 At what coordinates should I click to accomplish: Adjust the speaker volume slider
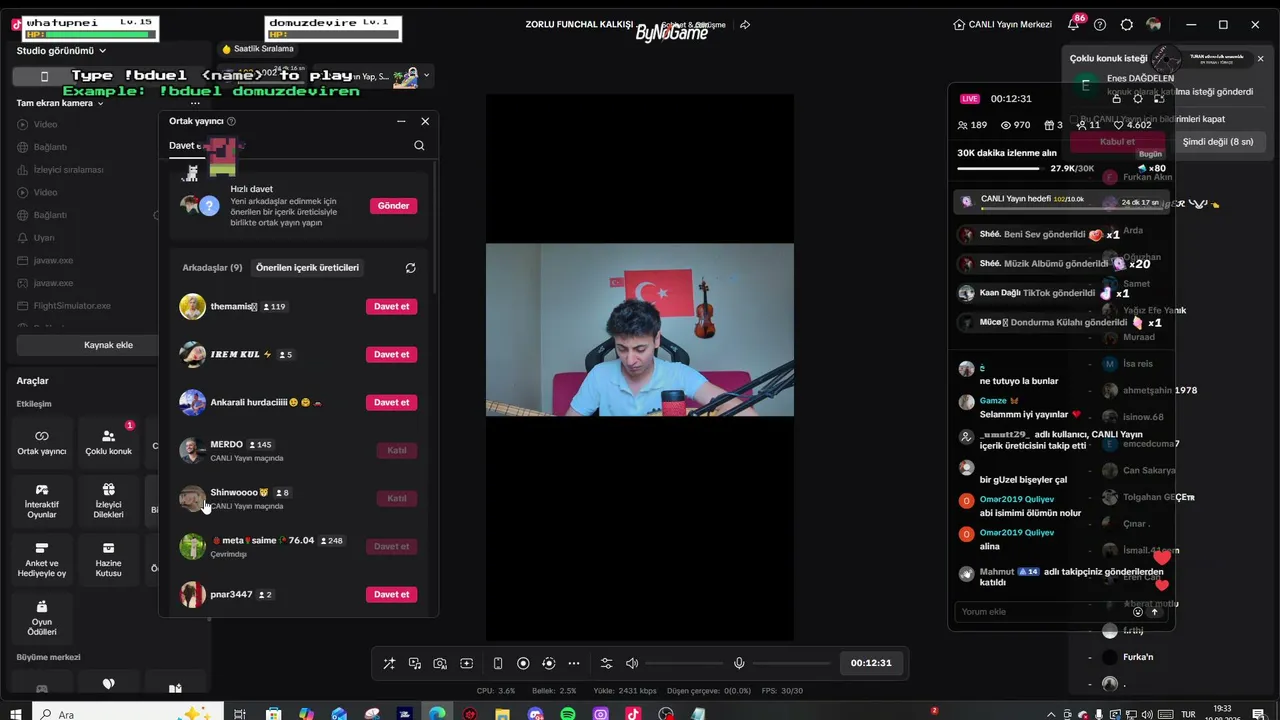tap(684, 663)
